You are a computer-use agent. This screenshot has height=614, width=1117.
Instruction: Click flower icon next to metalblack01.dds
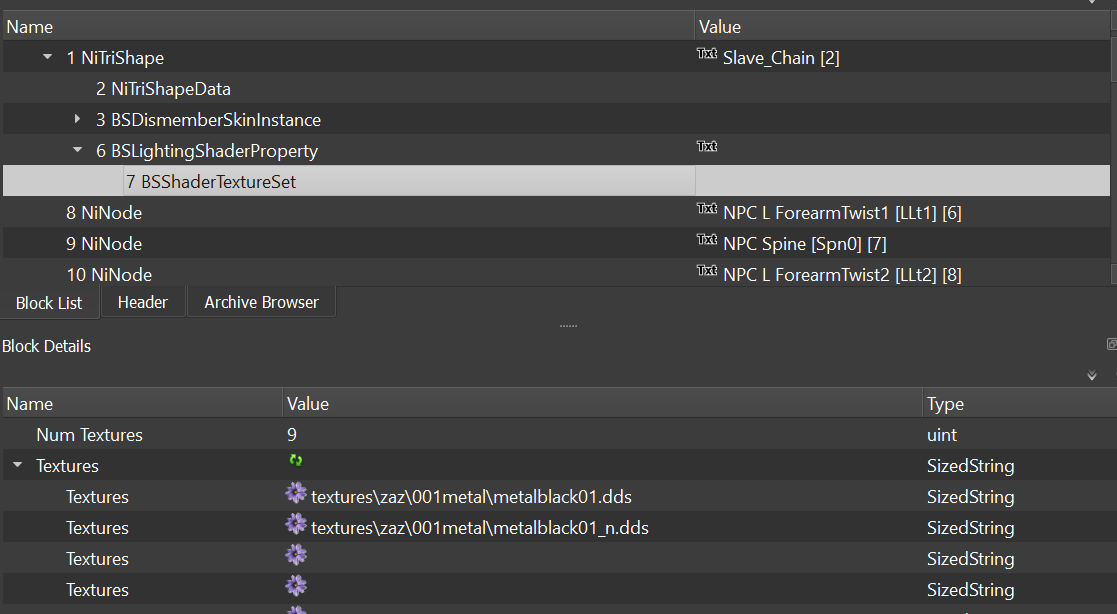(x=296, y=493)
